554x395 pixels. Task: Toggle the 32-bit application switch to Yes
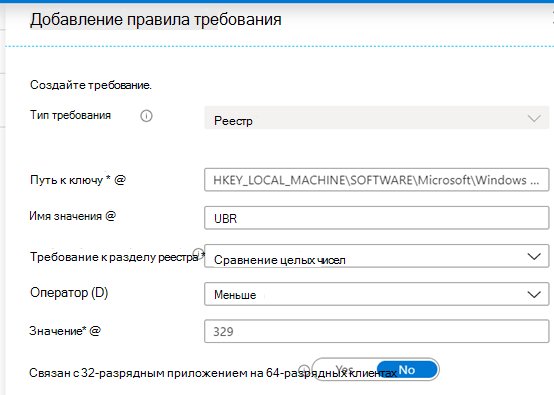click(344, 370)
